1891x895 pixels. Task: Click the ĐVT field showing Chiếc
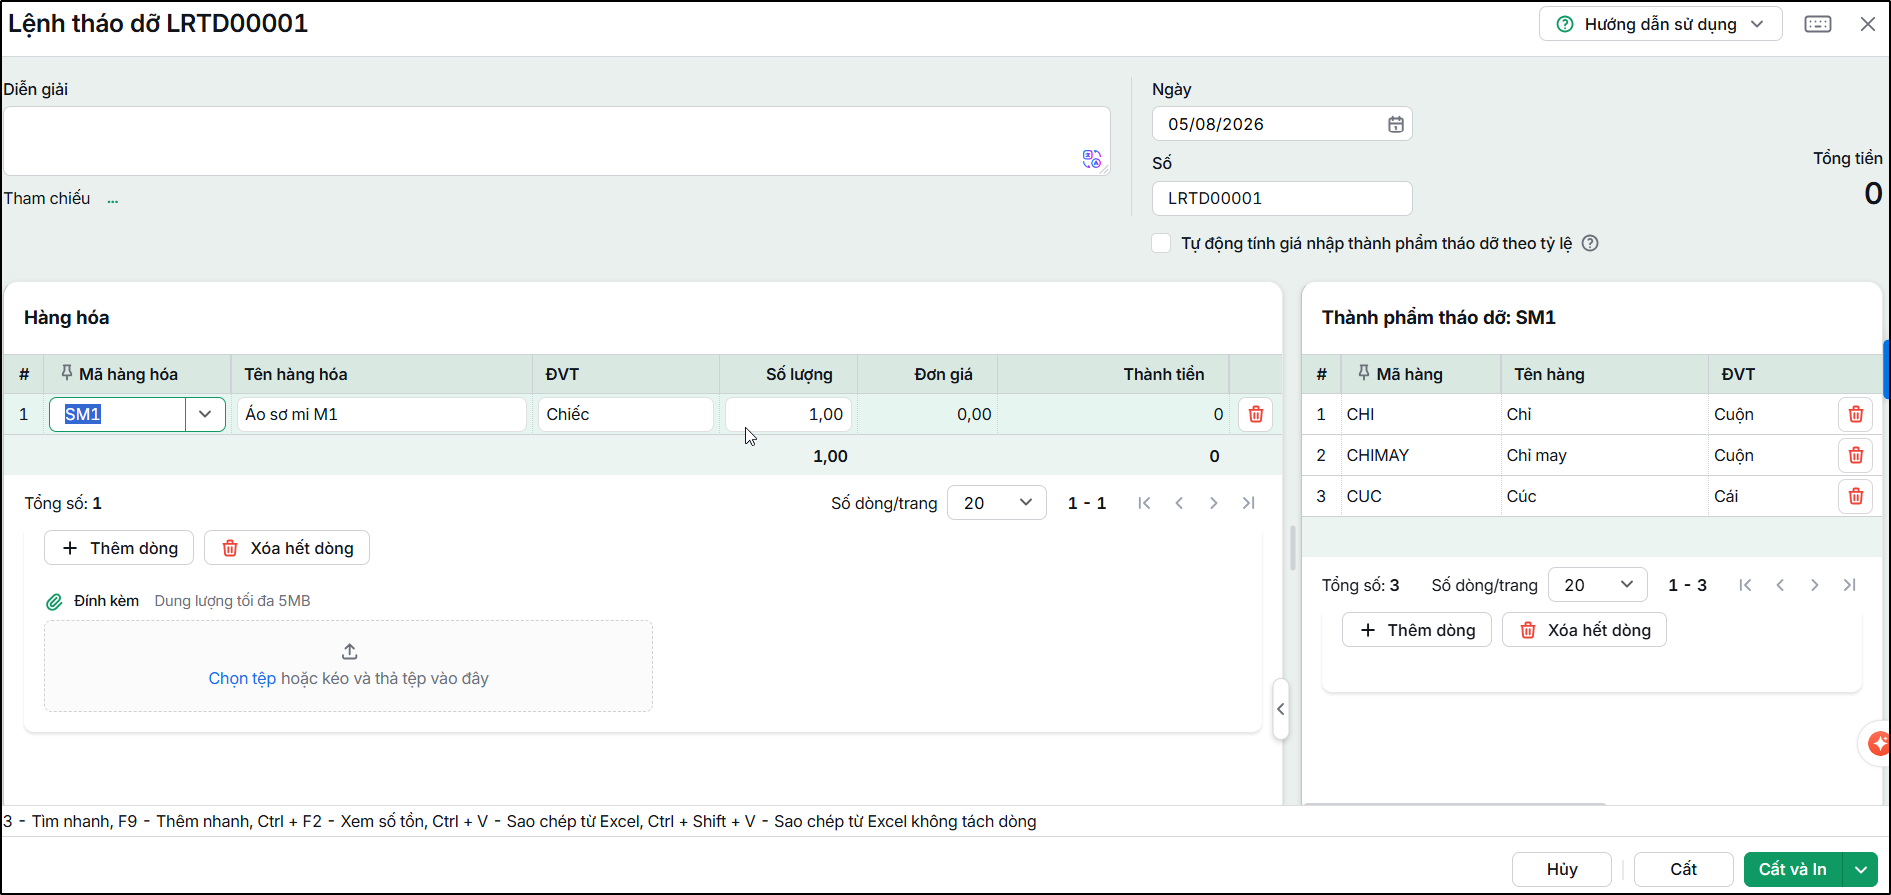[626, 414]
